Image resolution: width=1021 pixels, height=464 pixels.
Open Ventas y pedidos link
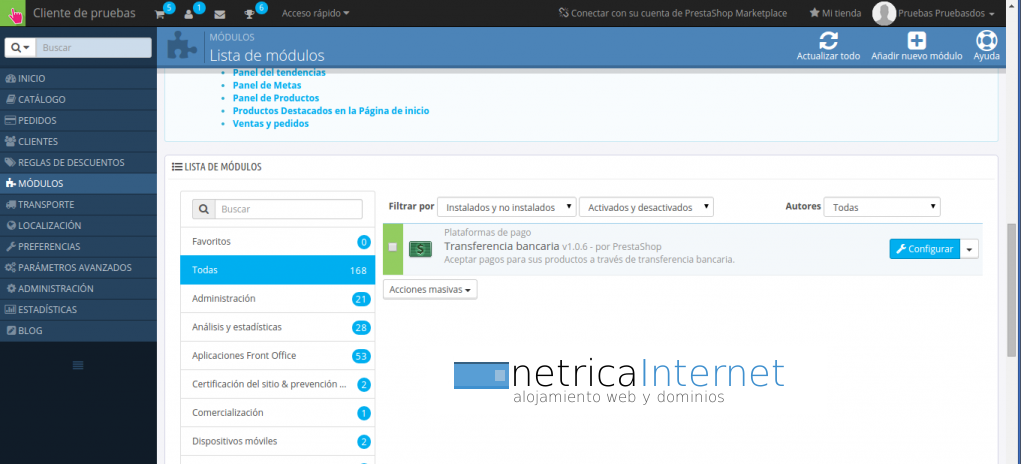point(271,124)
